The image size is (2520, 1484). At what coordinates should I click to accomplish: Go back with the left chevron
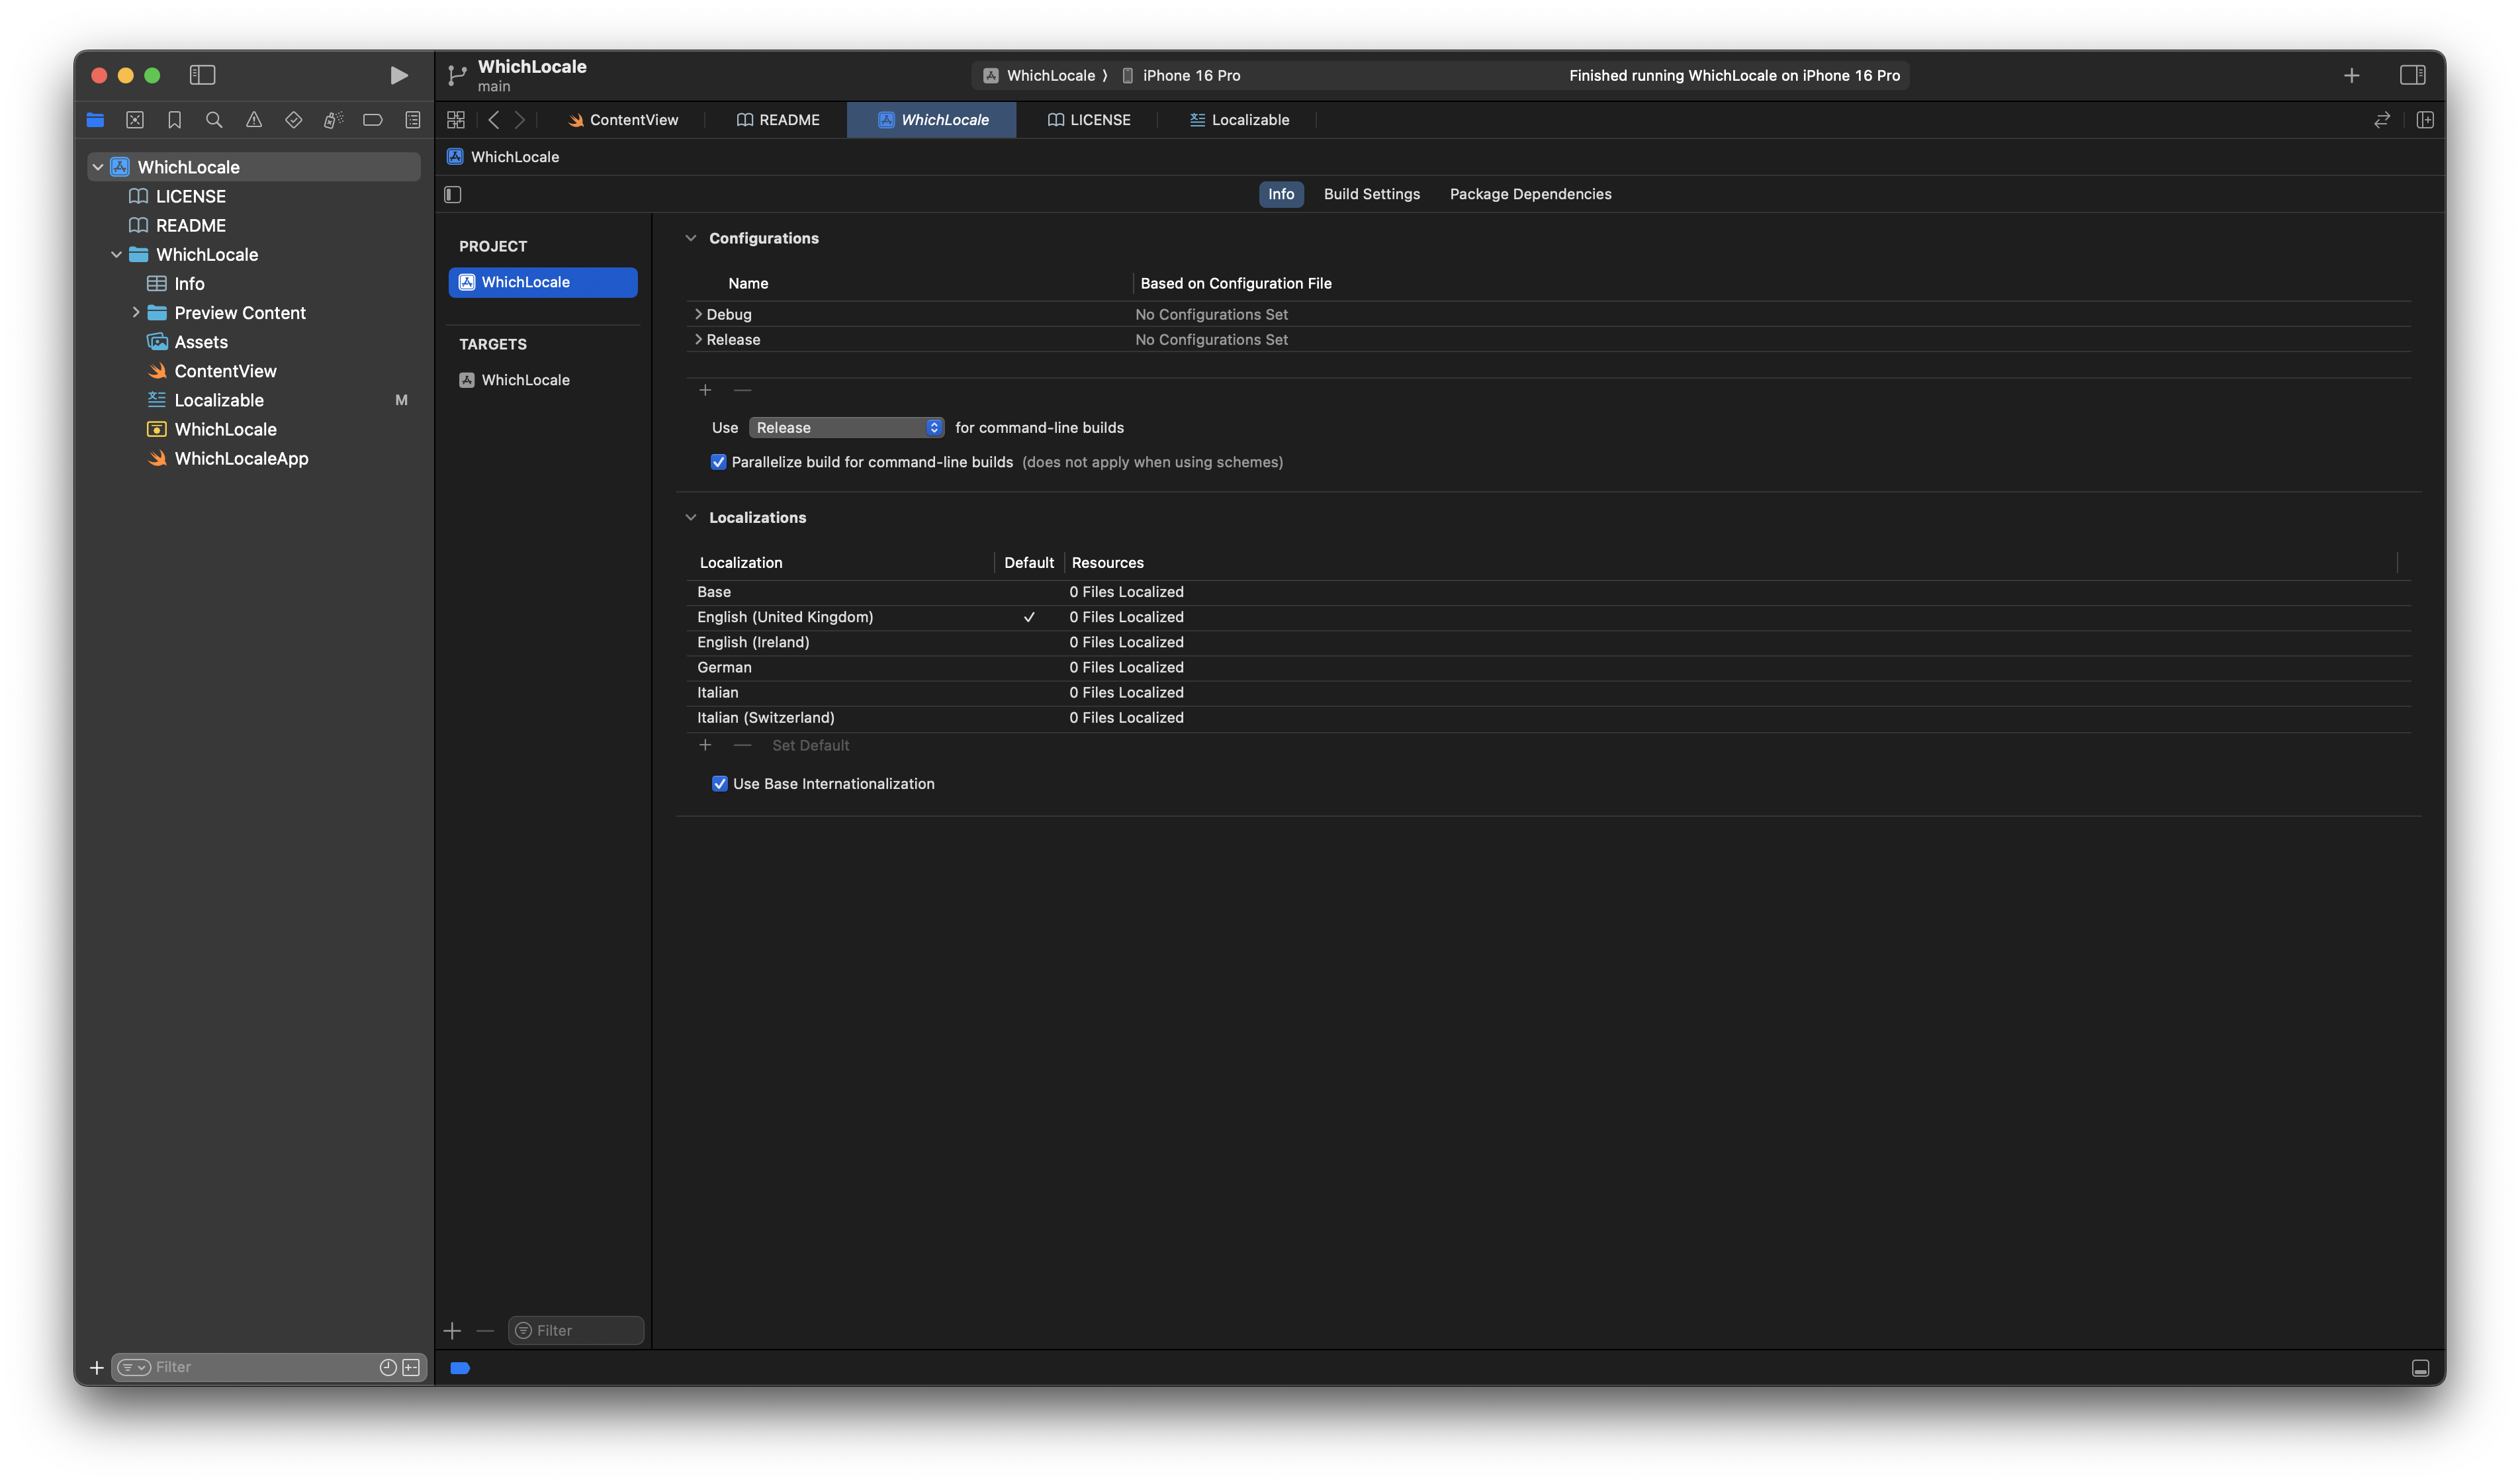click(x=494, y=120)
